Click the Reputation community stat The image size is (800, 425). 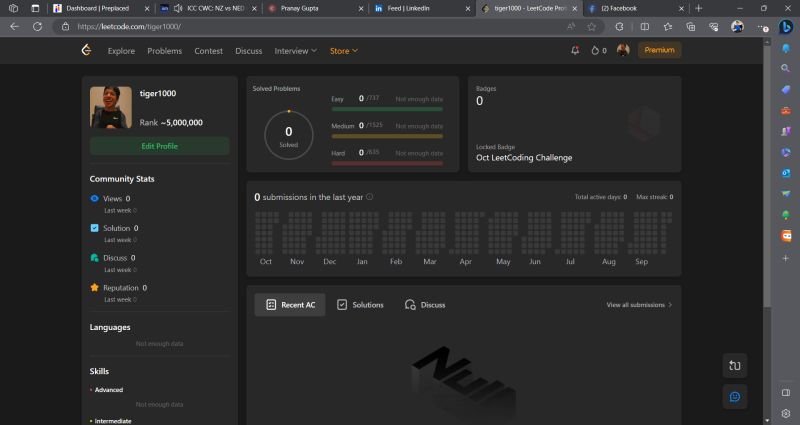119,288
